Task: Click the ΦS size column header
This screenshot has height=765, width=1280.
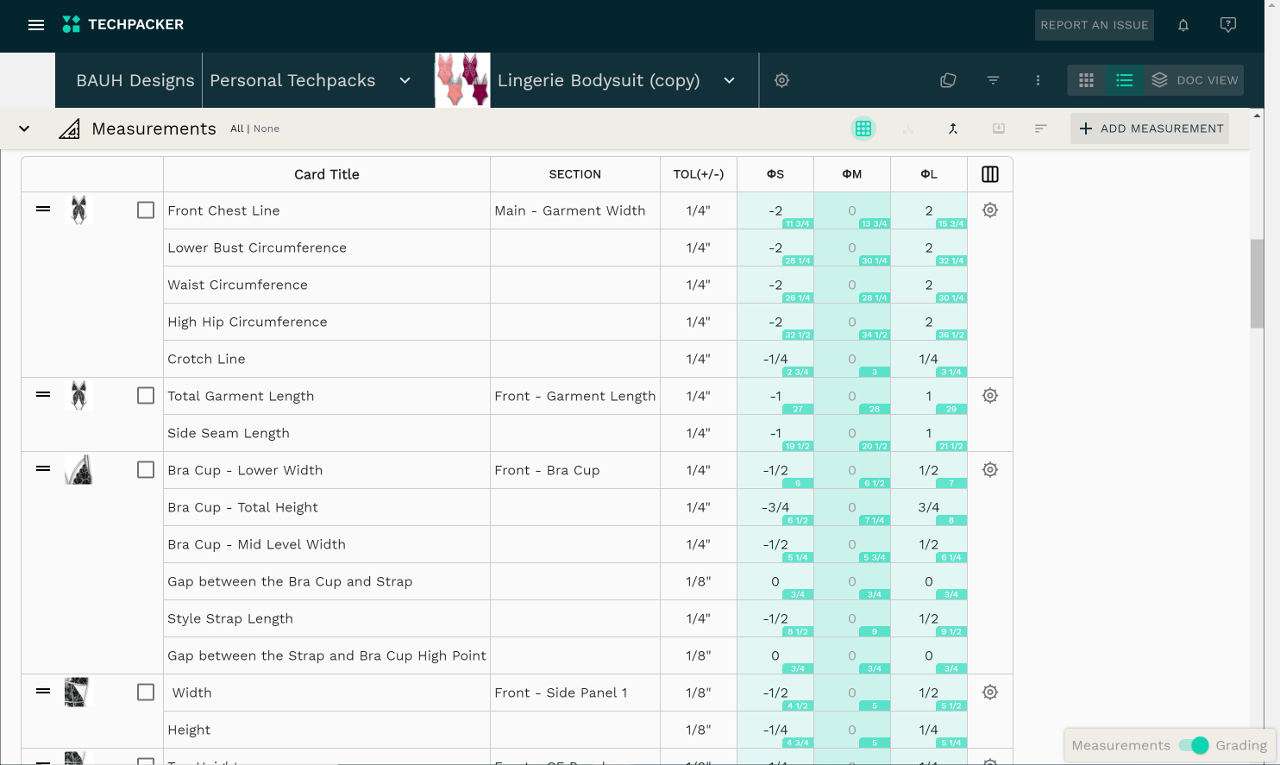Action: (775, 174)
